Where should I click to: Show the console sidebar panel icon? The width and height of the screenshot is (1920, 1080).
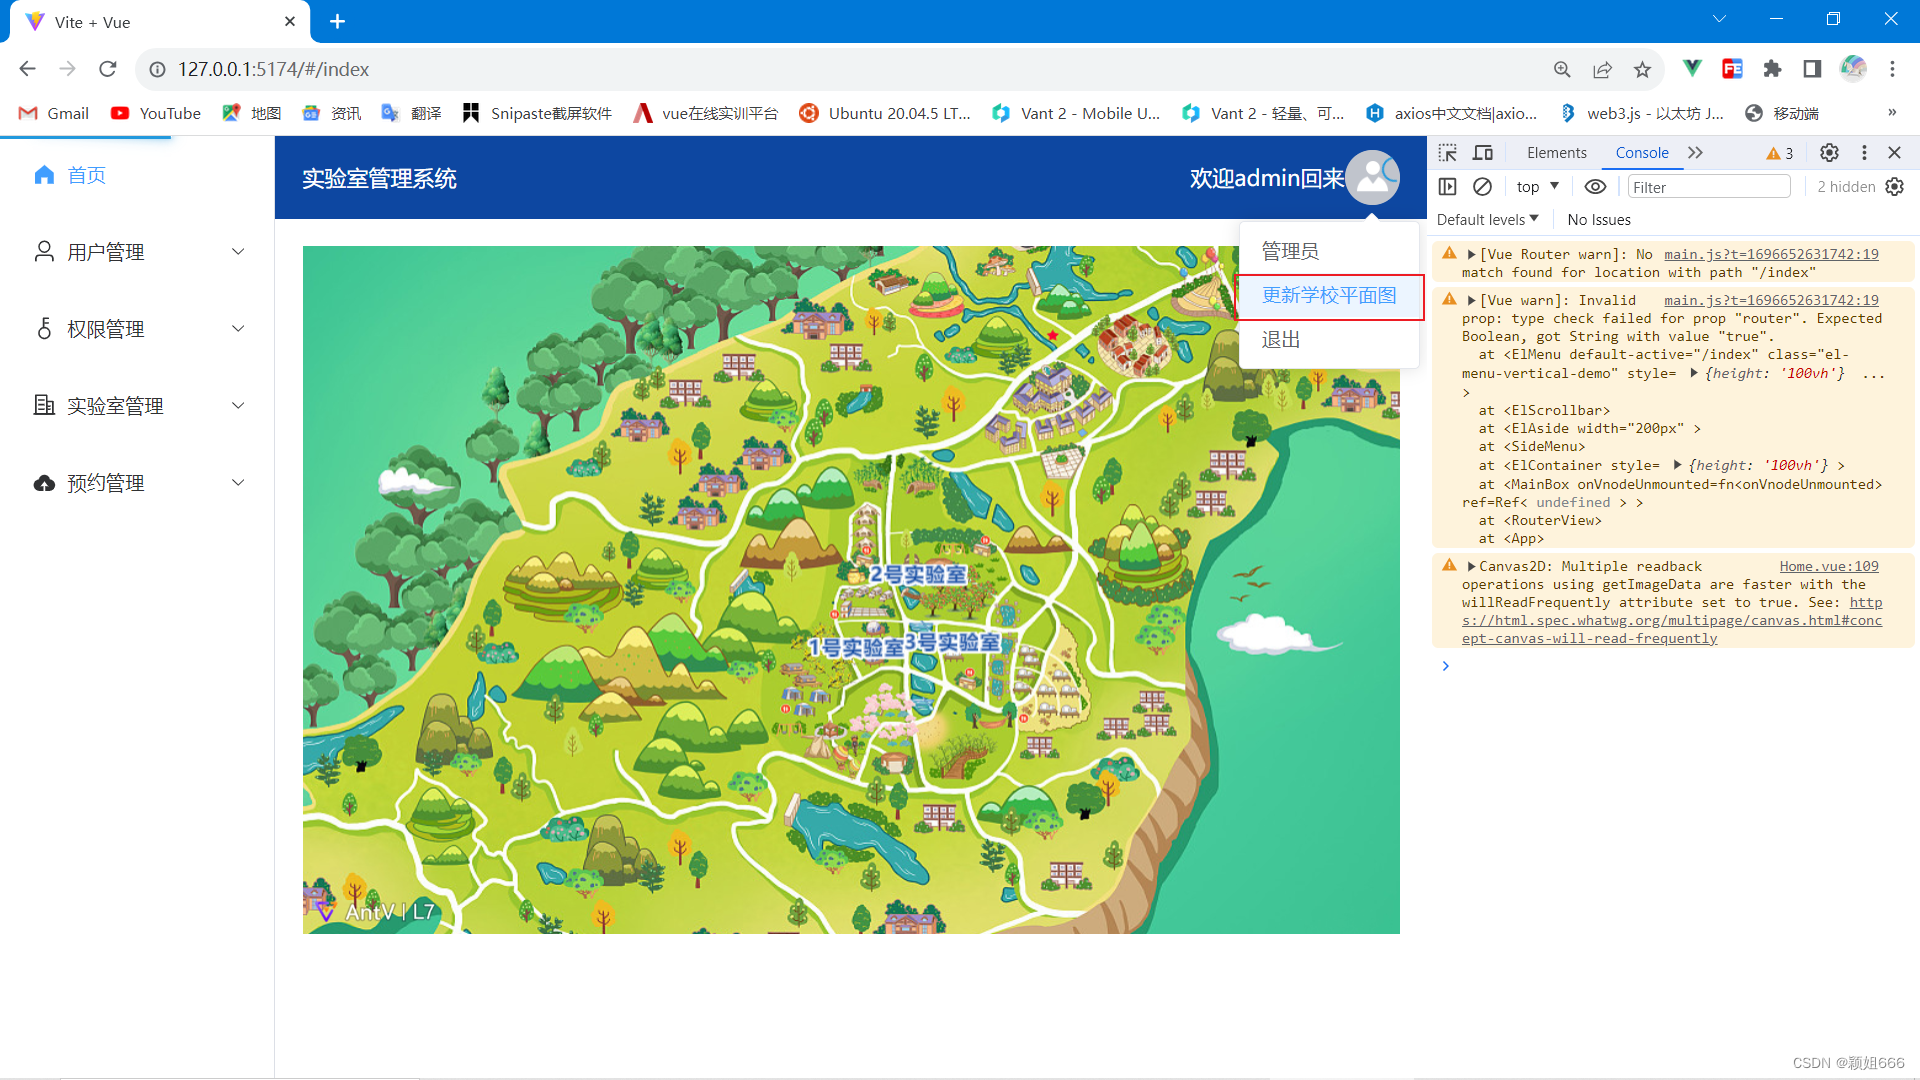(1447, 187)
